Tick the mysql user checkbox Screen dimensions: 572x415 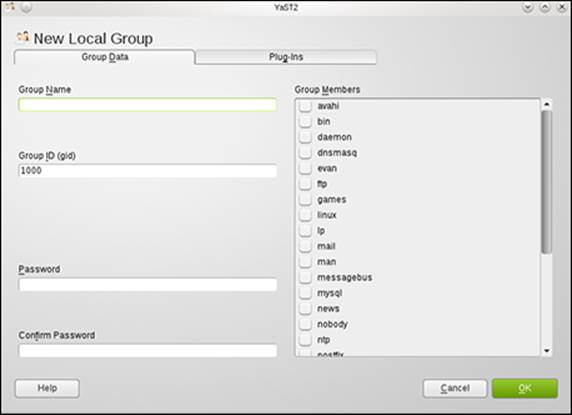[305, 293]
